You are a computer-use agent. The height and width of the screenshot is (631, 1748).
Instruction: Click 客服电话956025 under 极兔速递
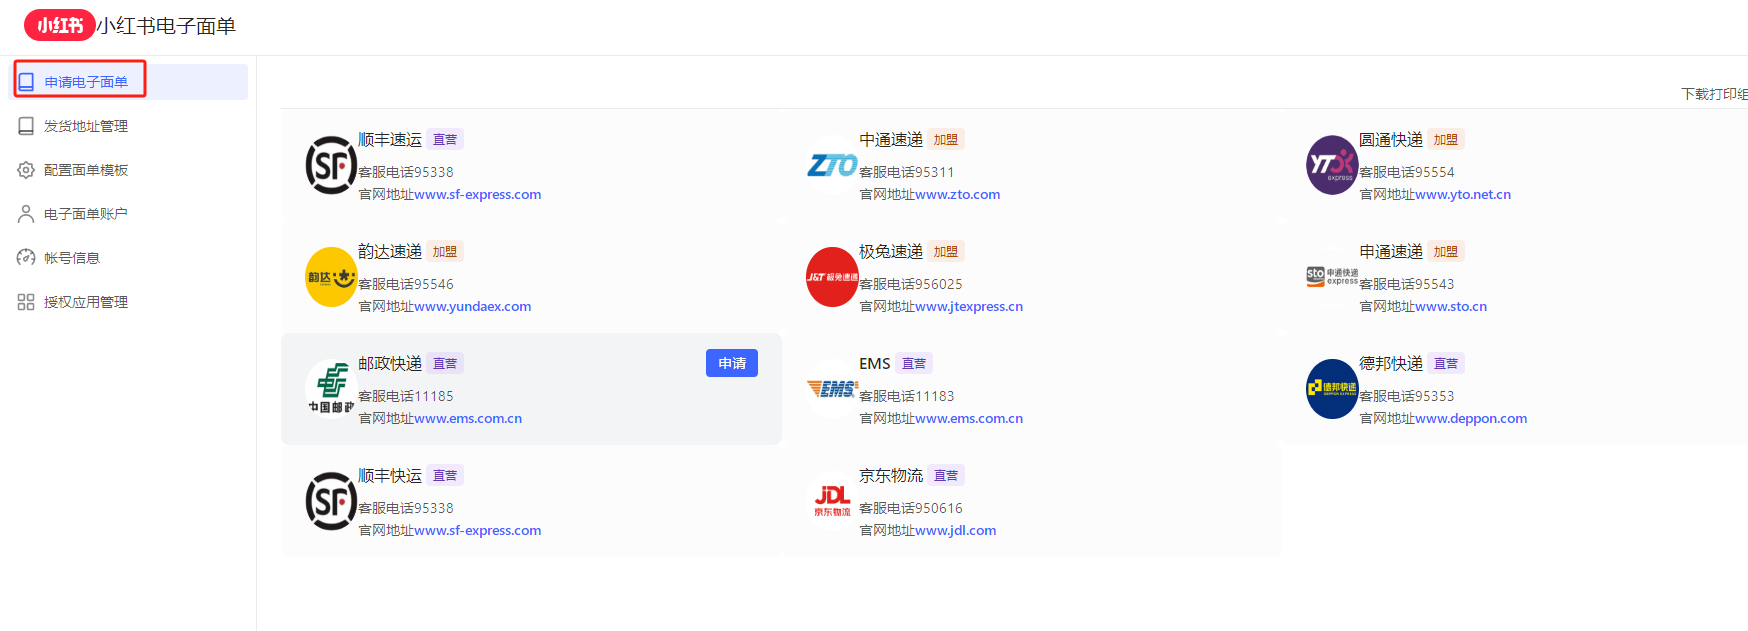point(911,284)
